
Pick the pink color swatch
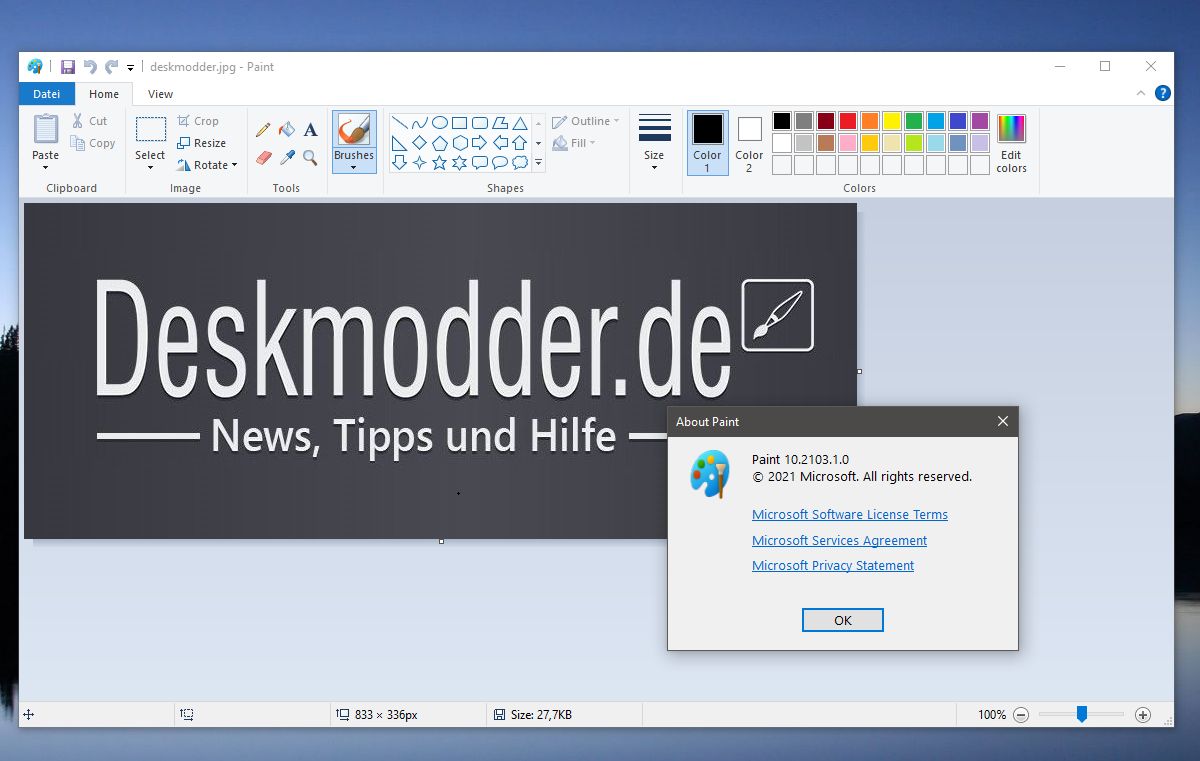848,143
